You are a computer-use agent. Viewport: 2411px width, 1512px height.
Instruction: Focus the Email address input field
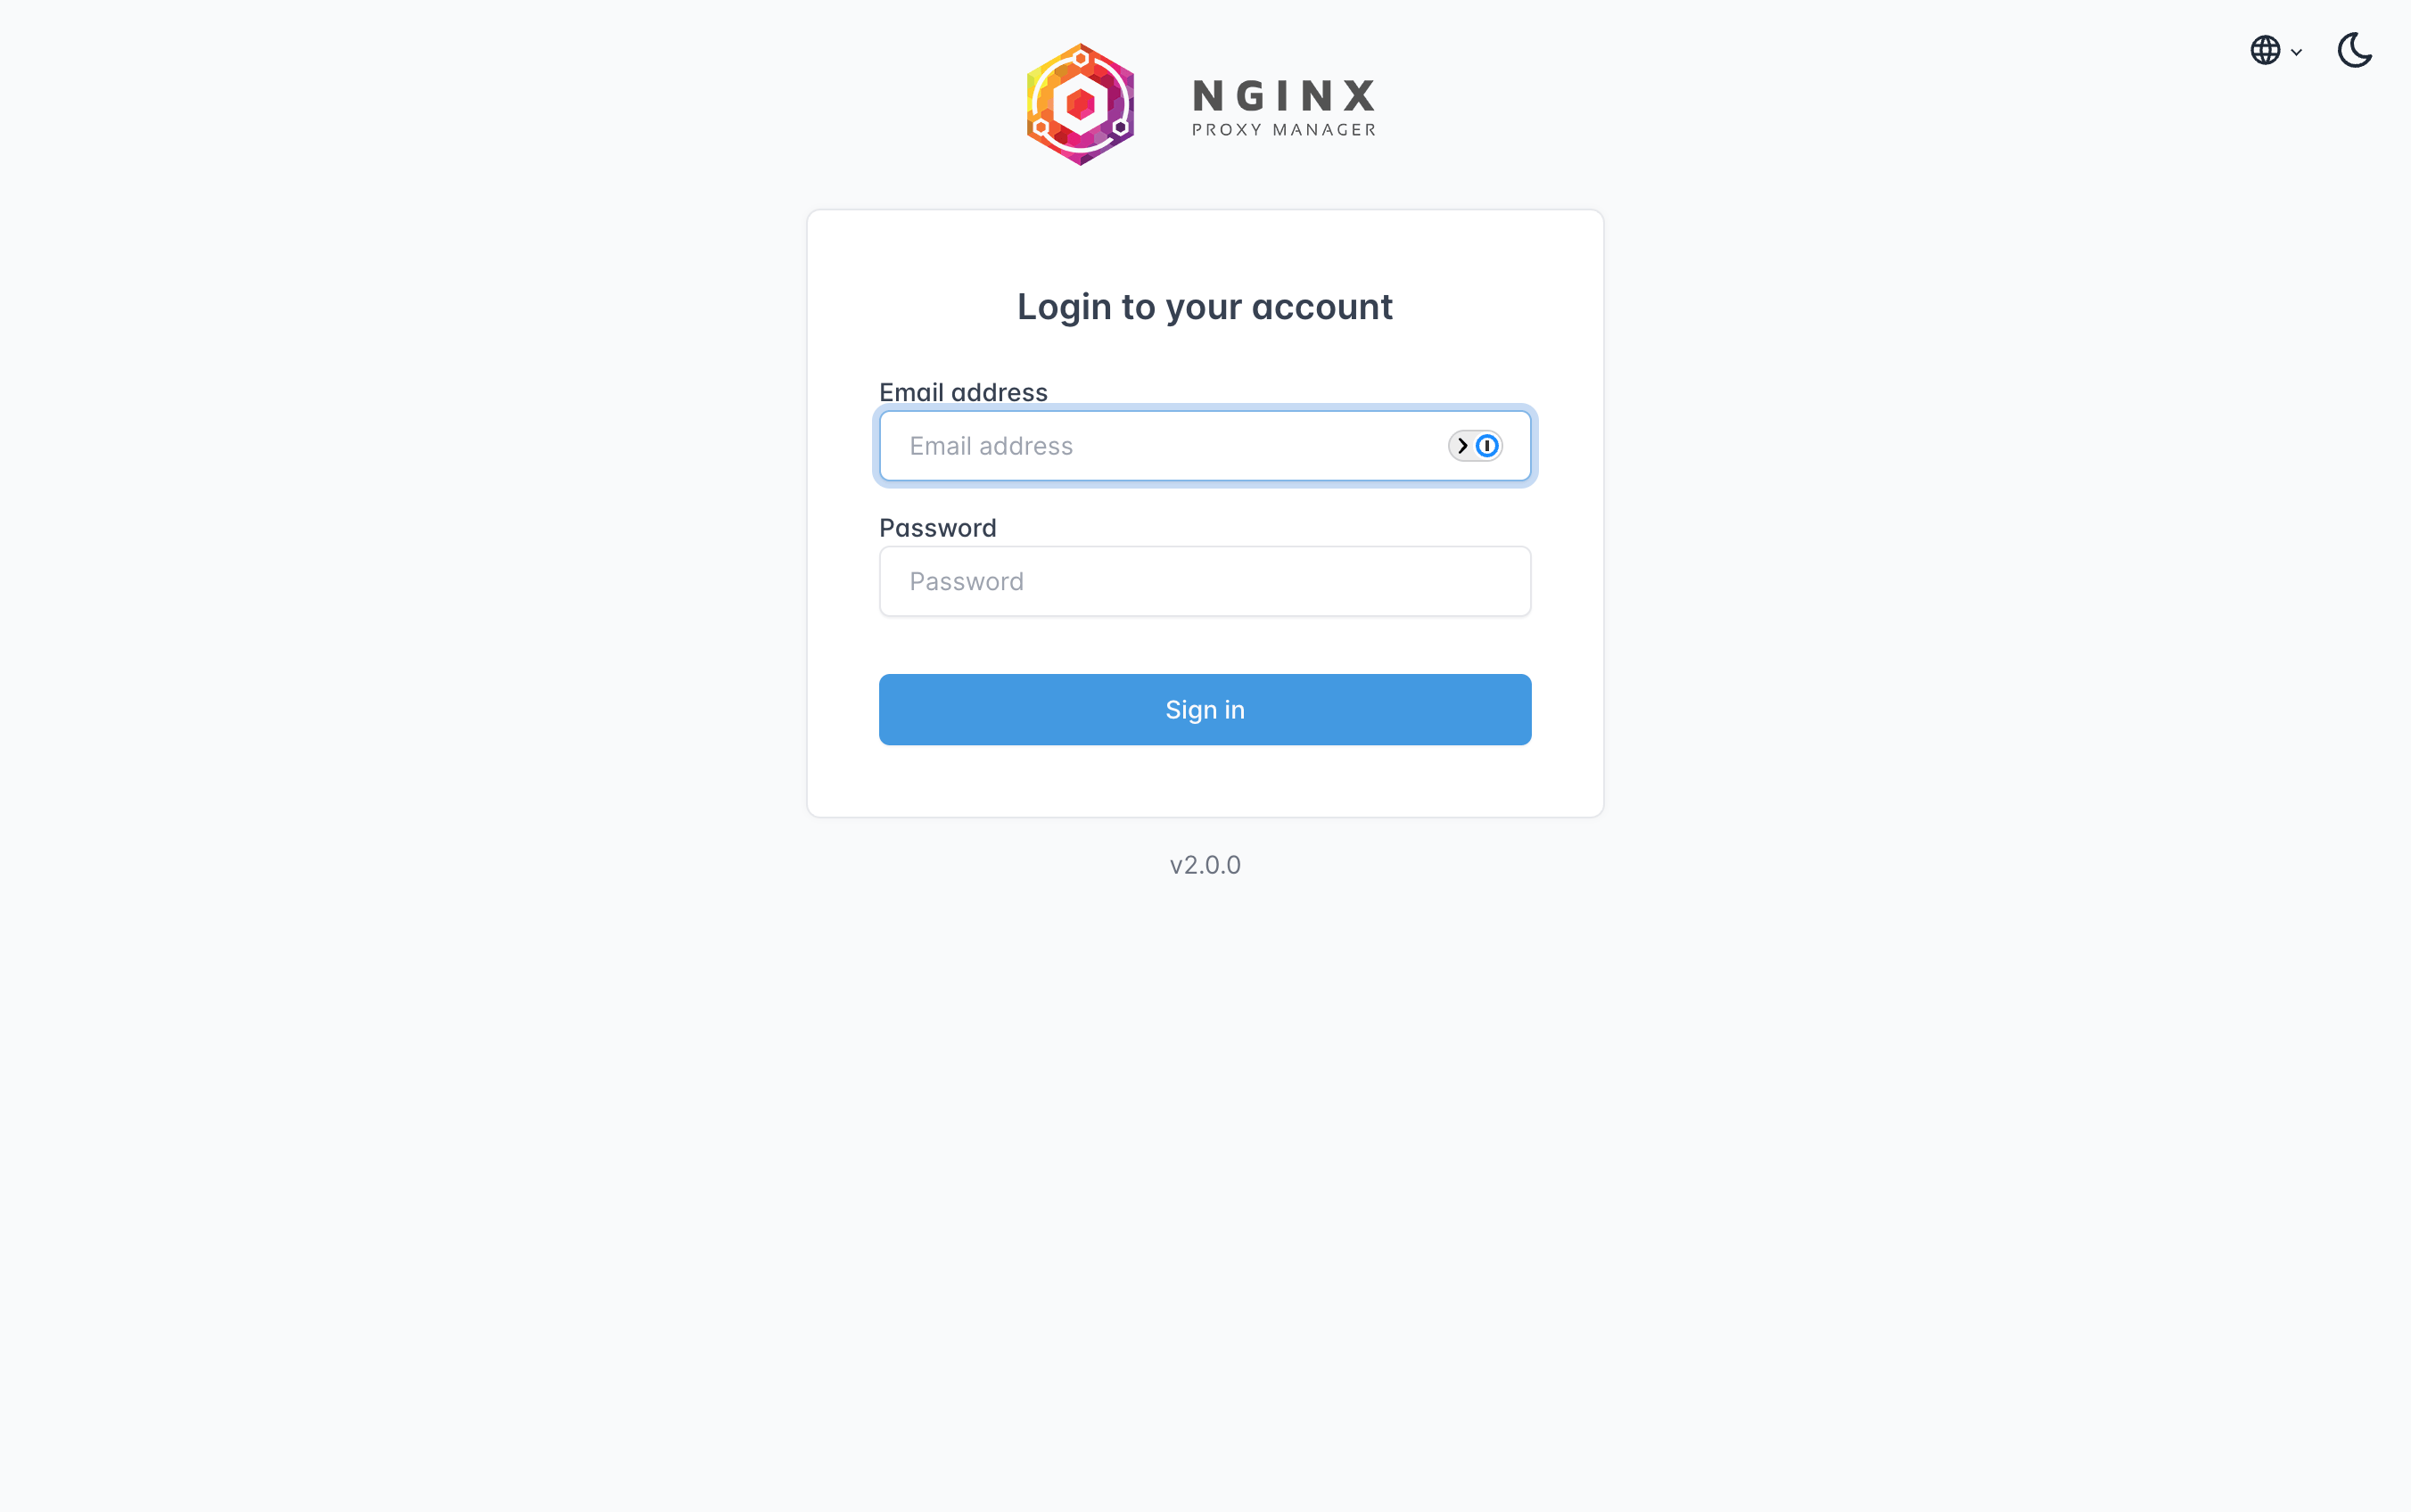pyautogui.click(x=1205, y=446)
